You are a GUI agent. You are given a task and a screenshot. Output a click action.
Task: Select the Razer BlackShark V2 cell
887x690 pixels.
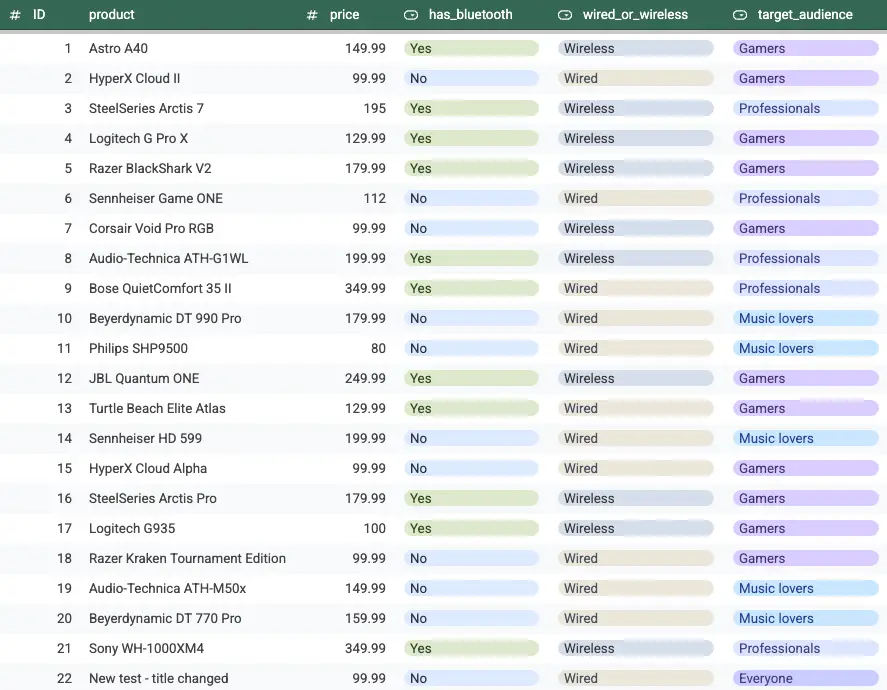[x=150, y=169]
